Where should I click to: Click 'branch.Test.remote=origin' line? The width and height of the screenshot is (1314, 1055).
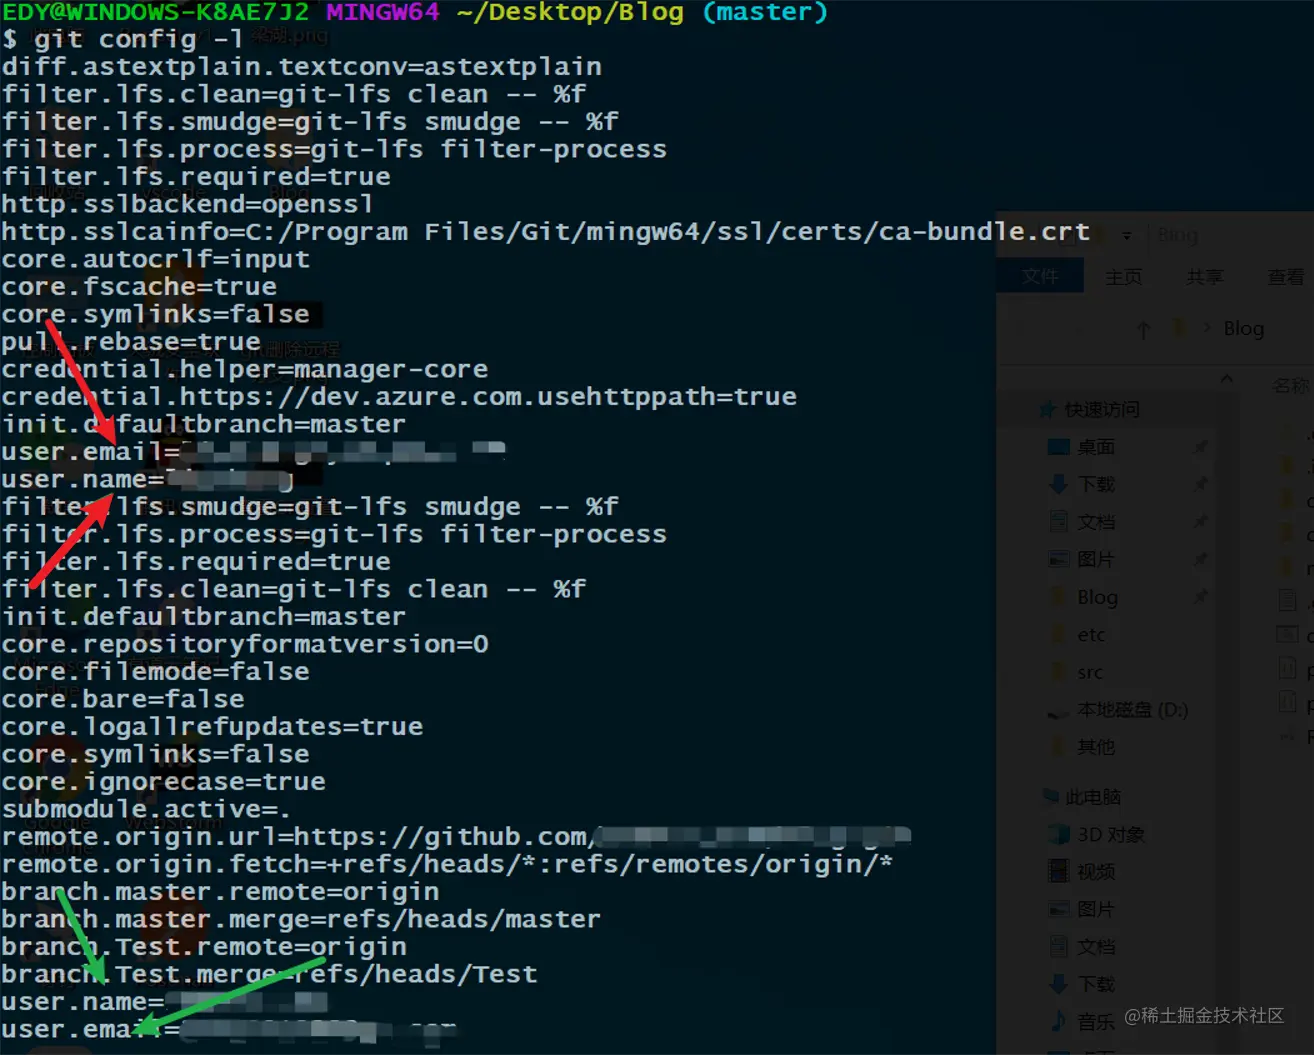coord(204,947)
